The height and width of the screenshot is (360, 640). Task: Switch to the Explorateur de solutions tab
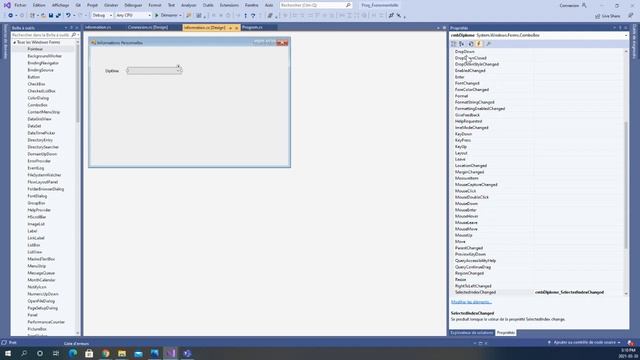471,333
